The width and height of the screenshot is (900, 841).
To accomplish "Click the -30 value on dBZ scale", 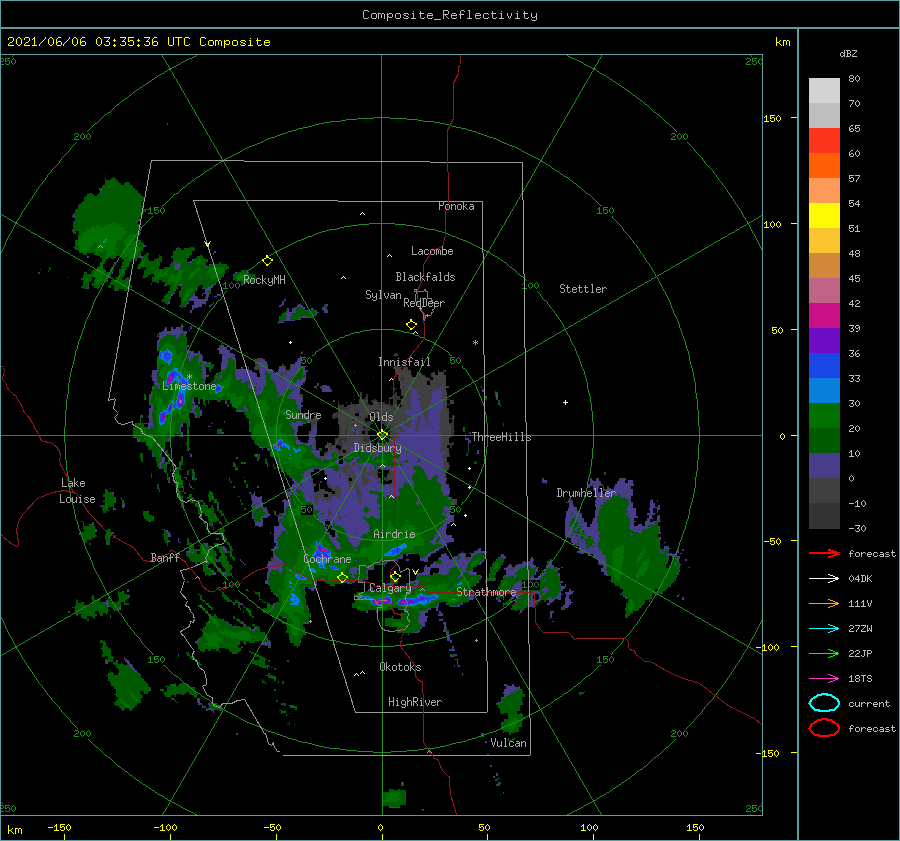I will pyautogui.click(x=857, y=528).
